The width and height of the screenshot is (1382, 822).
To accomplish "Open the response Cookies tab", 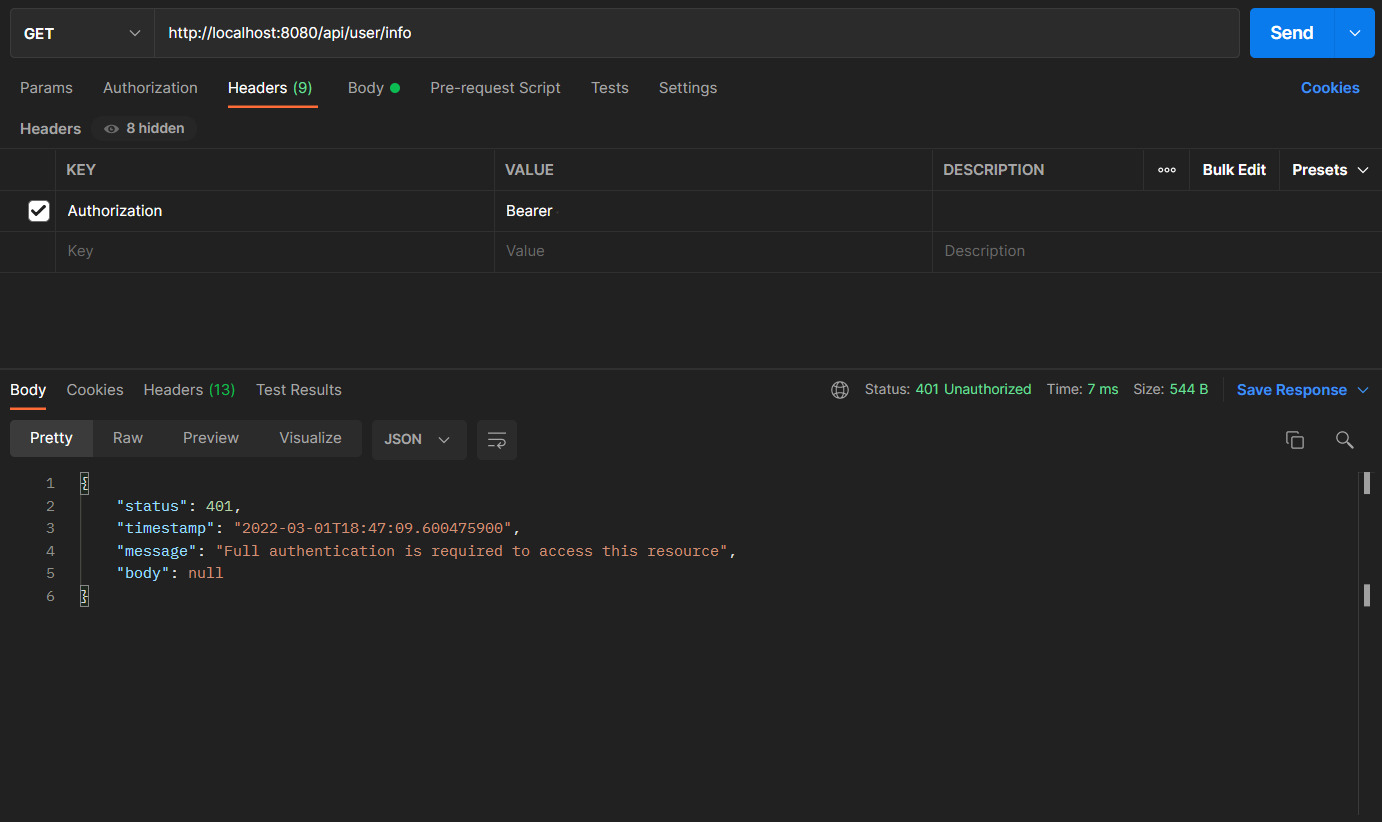I will pyautogui.click(x=95, y=390).
